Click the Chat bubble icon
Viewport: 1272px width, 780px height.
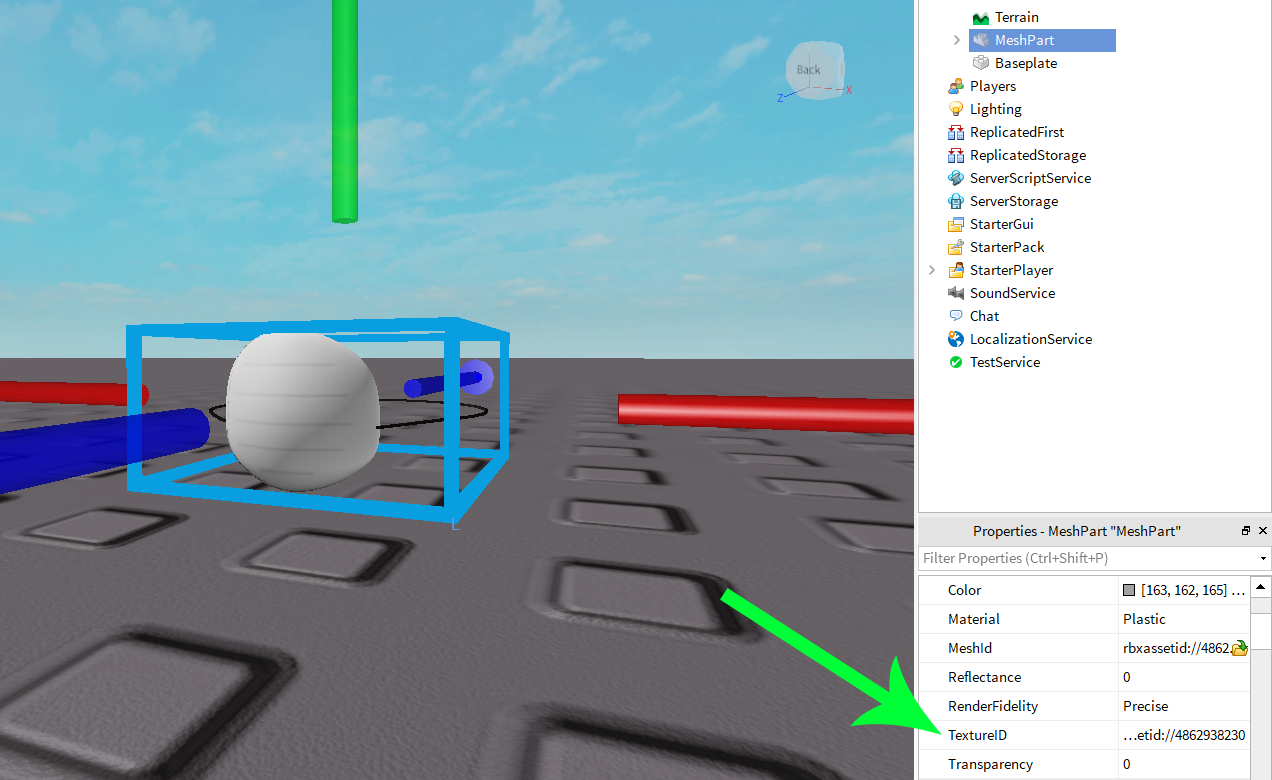[x=956, y=316]
